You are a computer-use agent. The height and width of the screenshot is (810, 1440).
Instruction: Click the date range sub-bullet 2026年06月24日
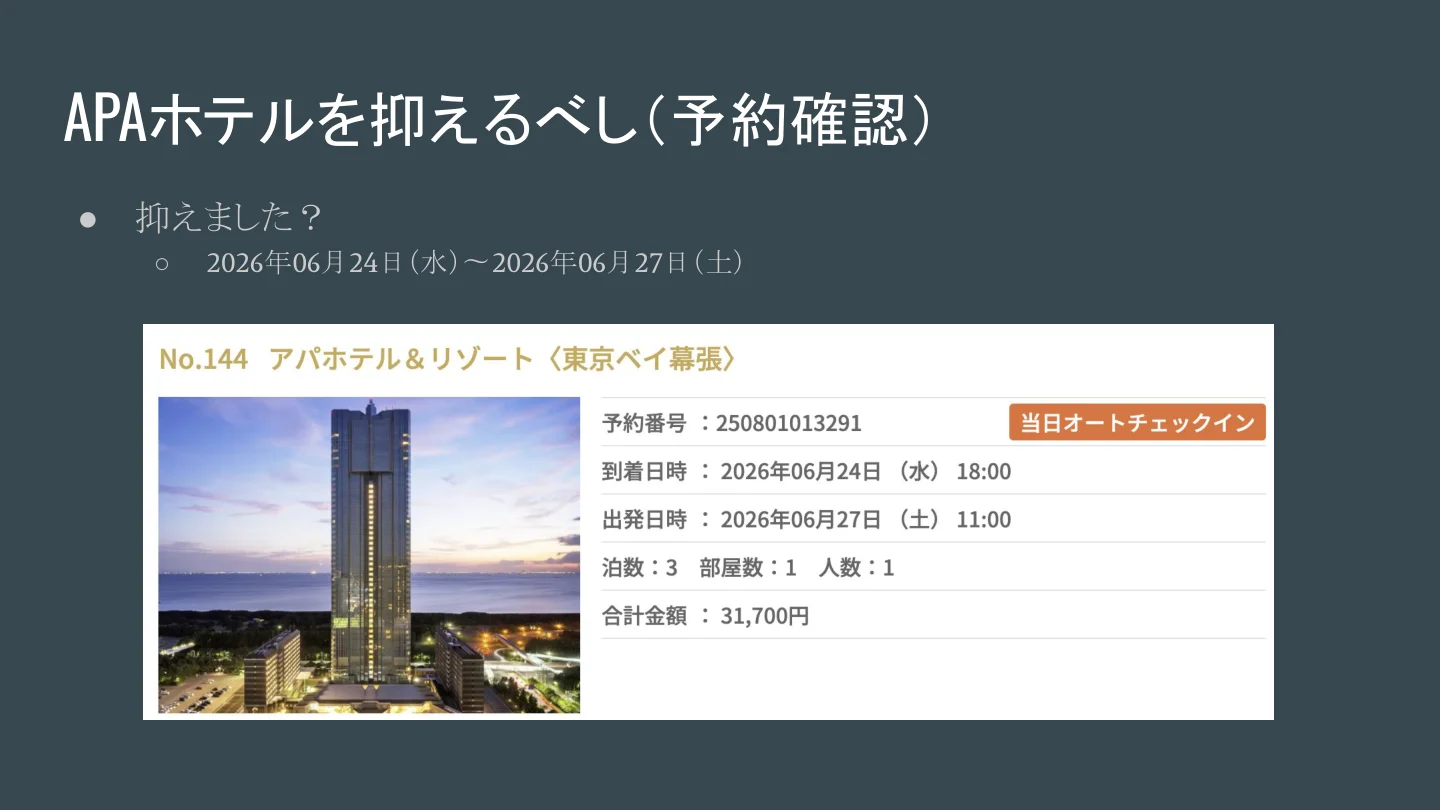[x=475, y=263]
